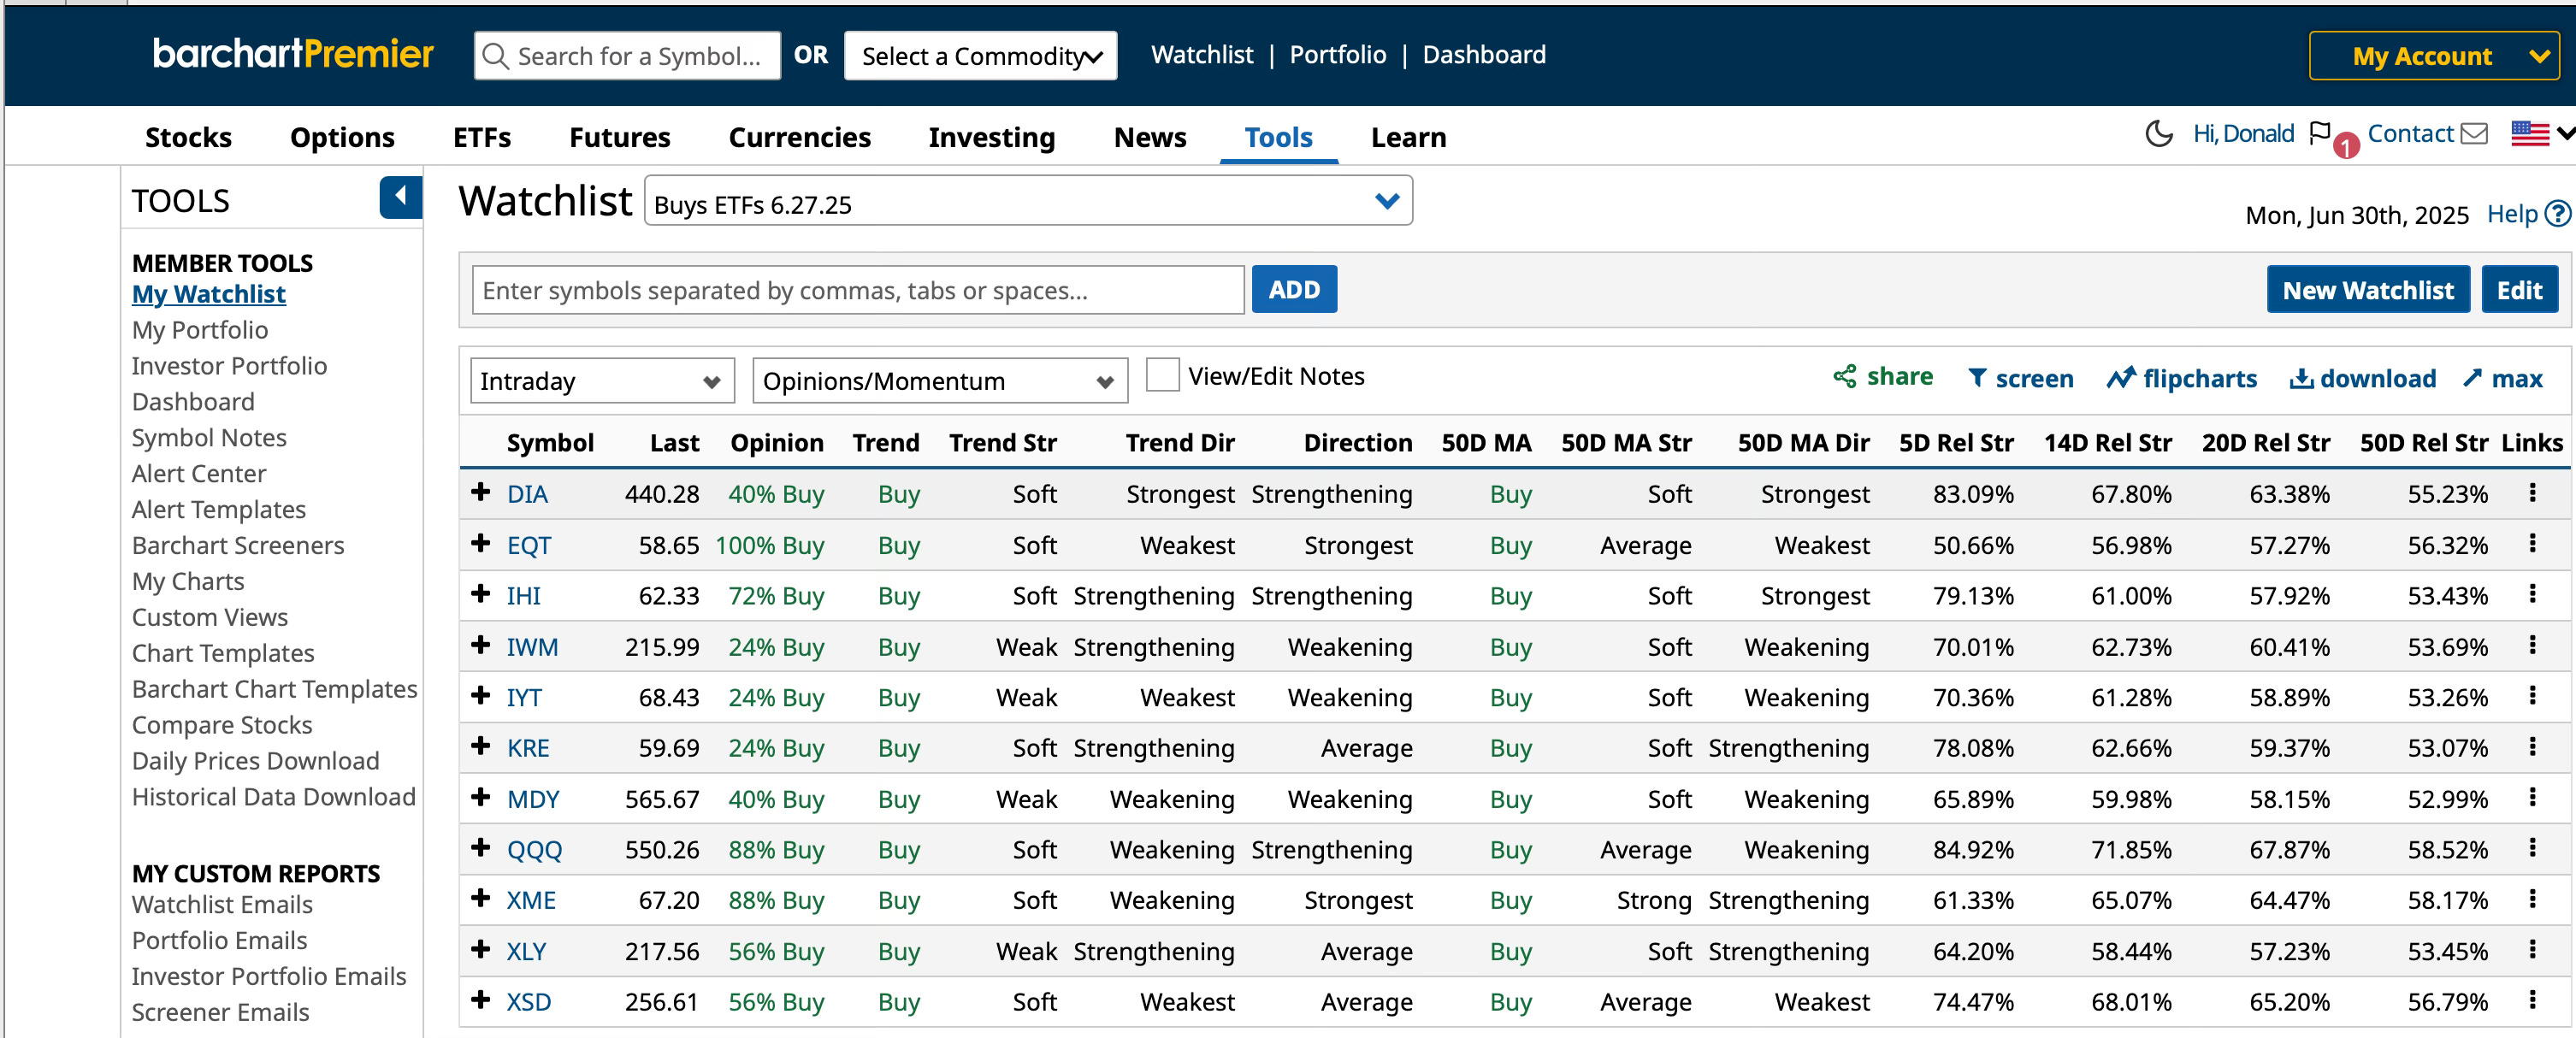Viewport: 2576px width, 1038px height.
Task: Expand XME row plus icon
Action: click(481, 898)
